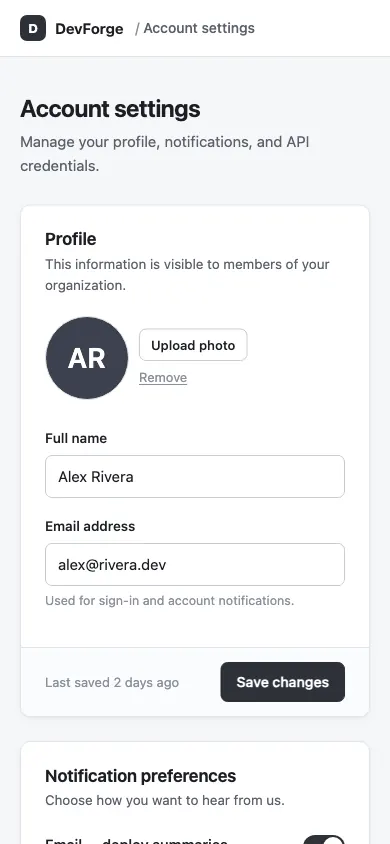This screenshot has width=390, height=844.
Task: Focus the Email address input field
Action: pyautogui.click(x=195, y=565)
